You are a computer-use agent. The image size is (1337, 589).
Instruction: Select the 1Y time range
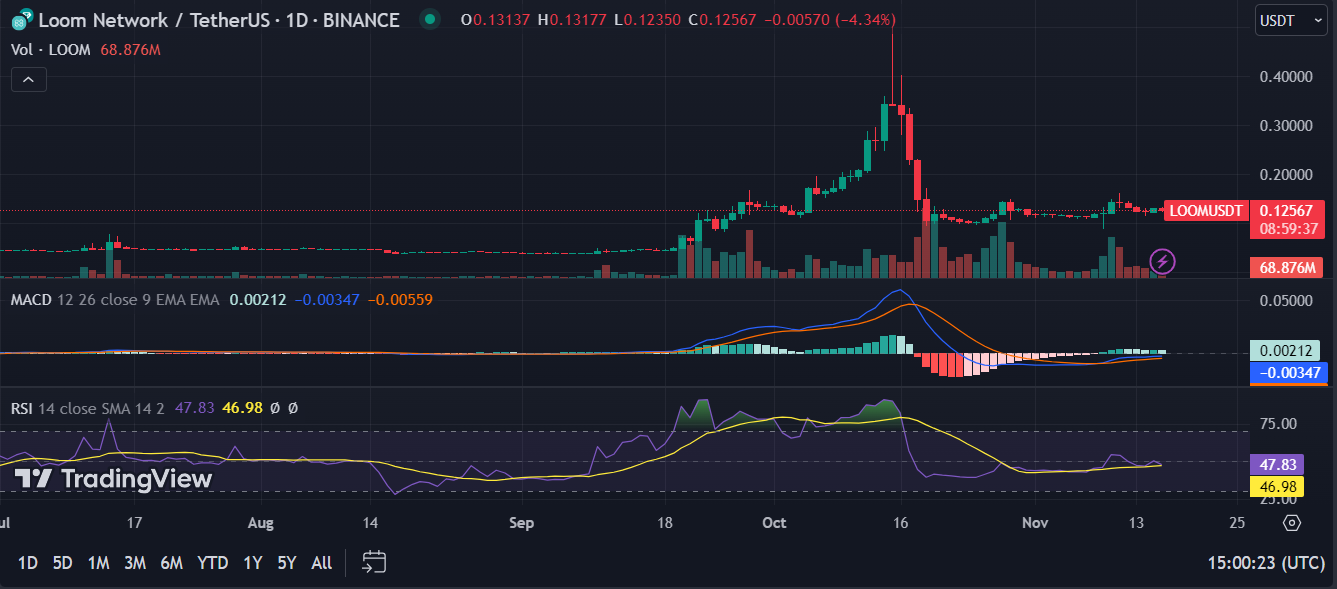point(252,563)
